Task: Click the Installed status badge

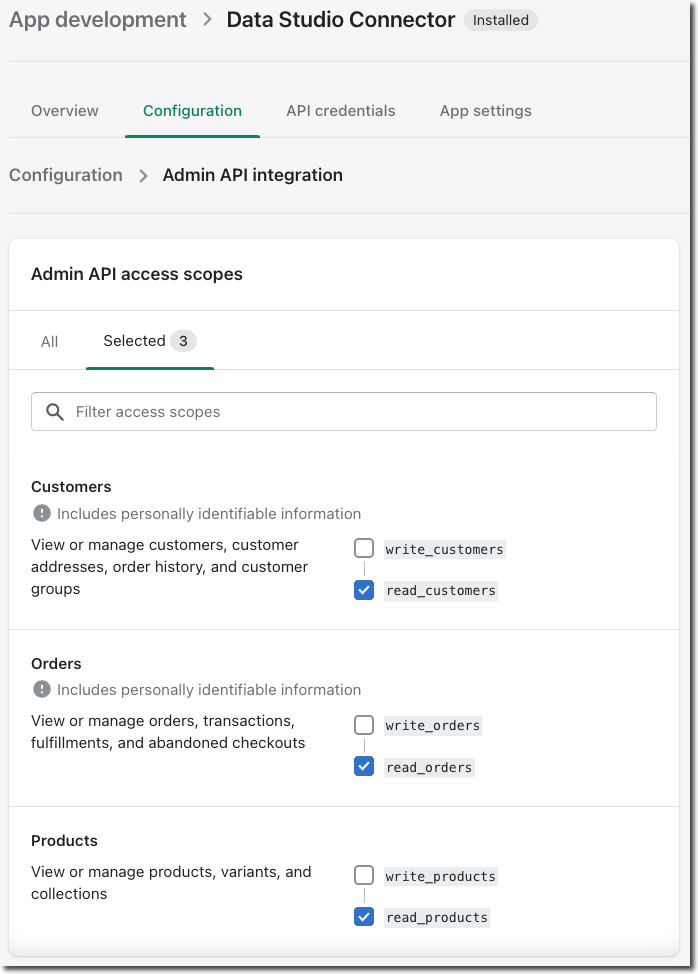Action: 501,20
